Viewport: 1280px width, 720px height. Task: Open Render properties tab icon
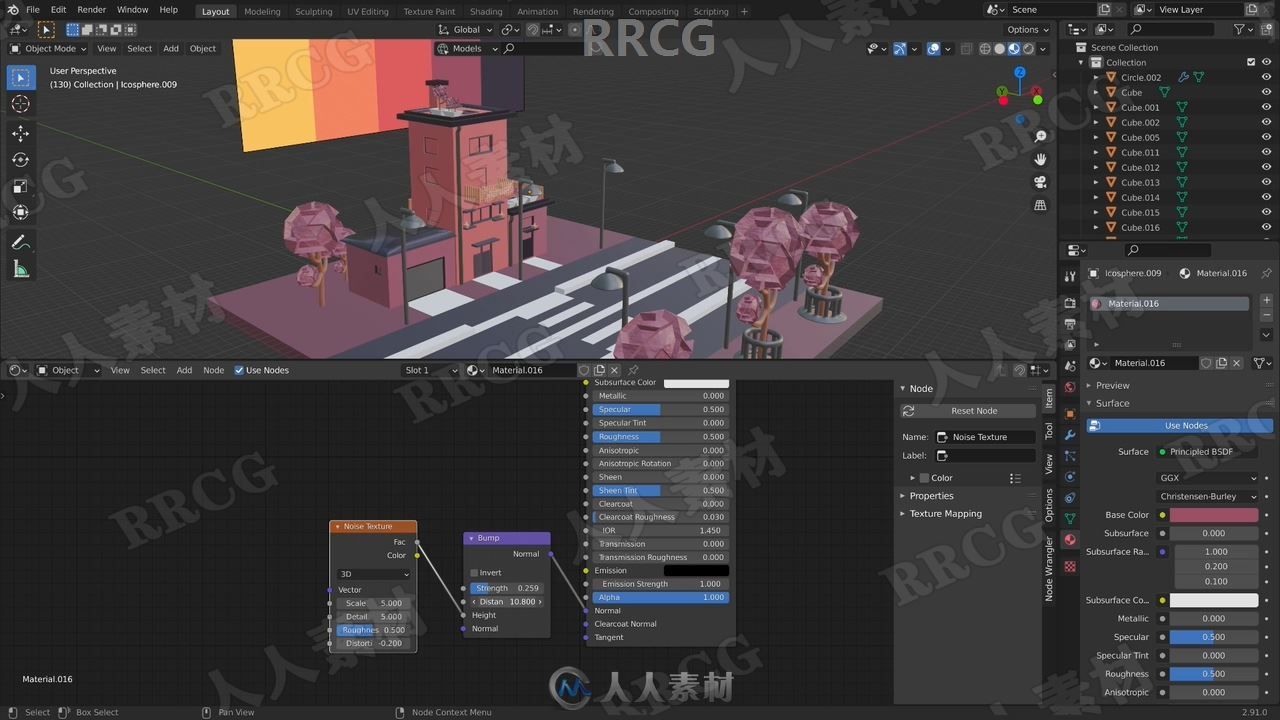click(x=1070, y=303)
